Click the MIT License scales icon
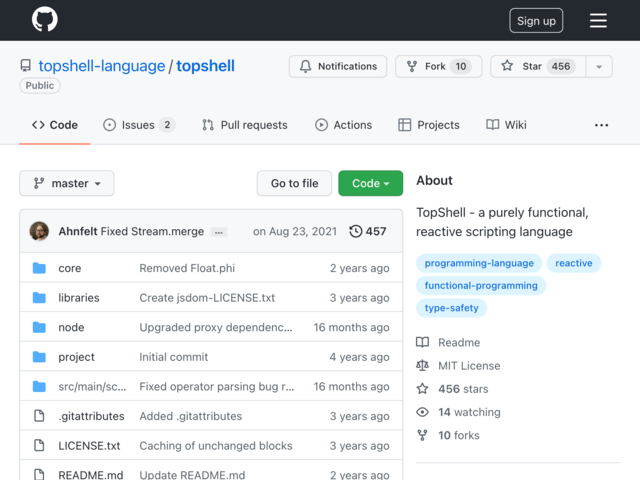This screenshot has width=640, height=480. coord(422,365)
